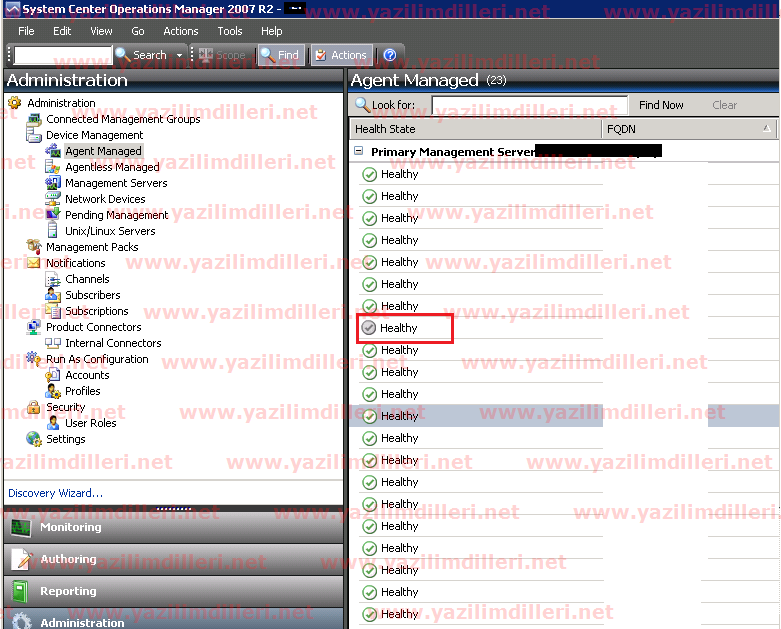Open the Go menu
This screenshot has width=781, height=629.
(137, 31)
